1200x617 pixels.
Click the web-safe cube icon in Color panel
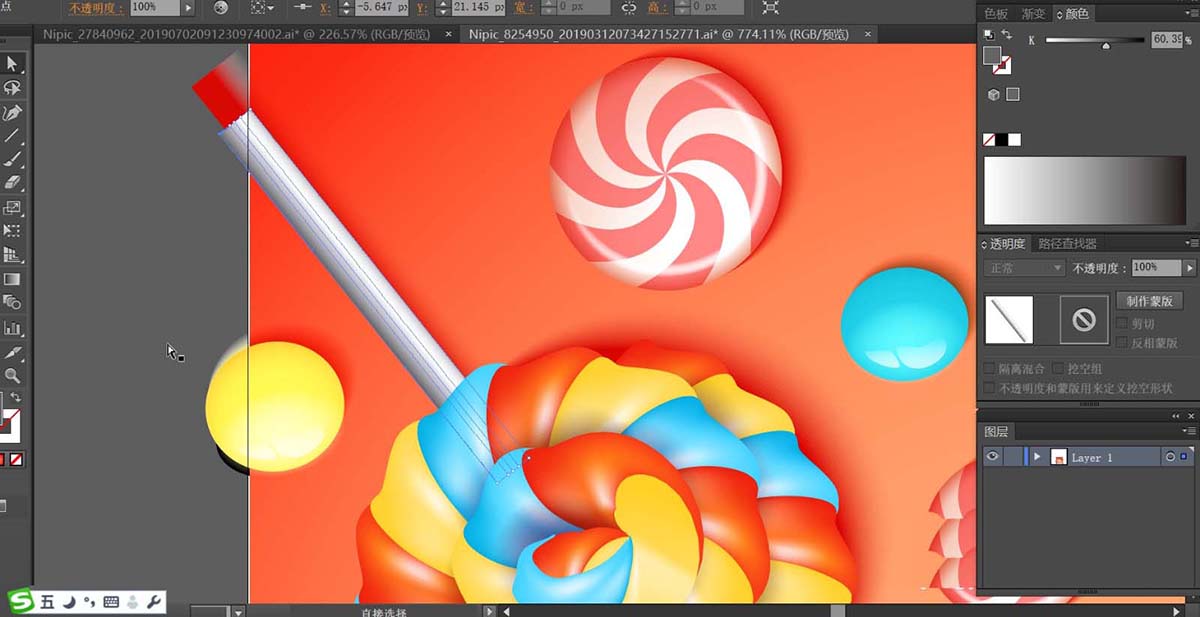tap(994, 95)
